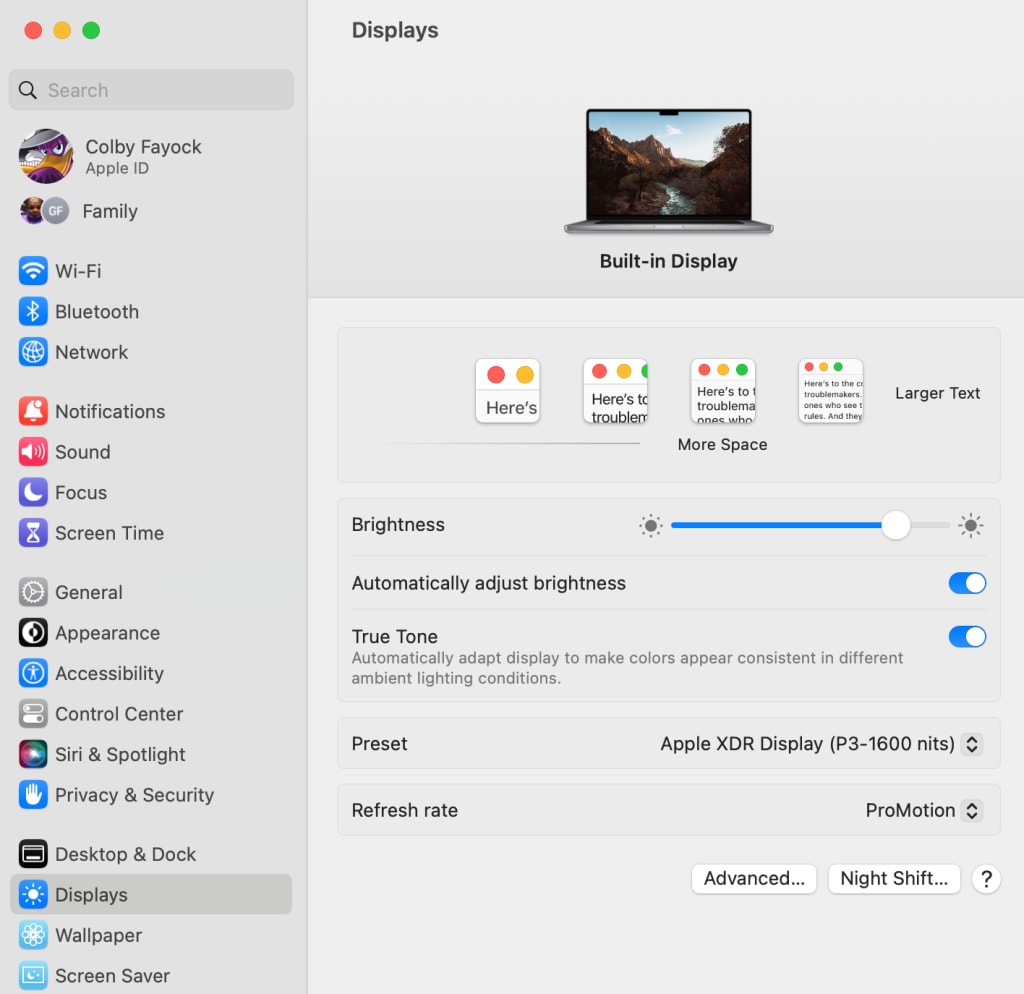Click the Wi-Fi icon in the sidebar

coord(33,270)
